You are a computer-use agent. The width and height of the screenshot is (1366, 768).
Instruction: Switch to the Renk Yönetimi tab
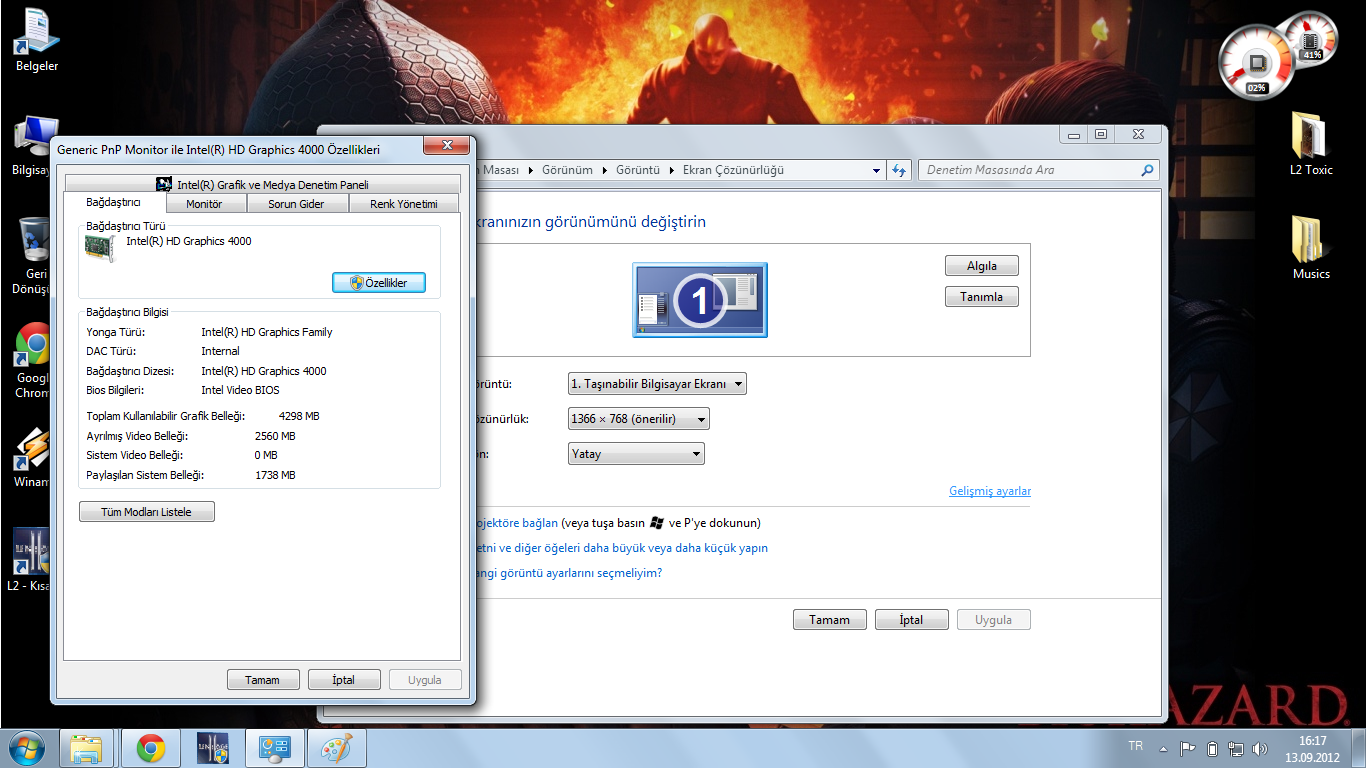pyautogui.click(x=404, y=204)
